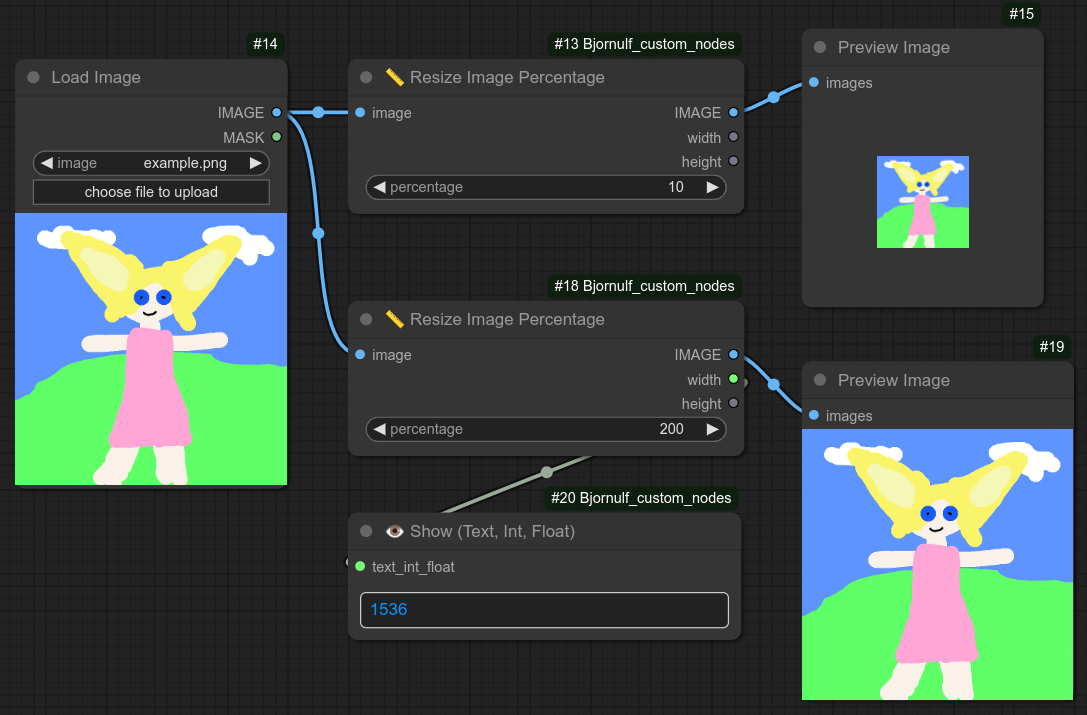Click the text field showing 1536
This screenshot has height=715, width=1087.
click(544, 610)
